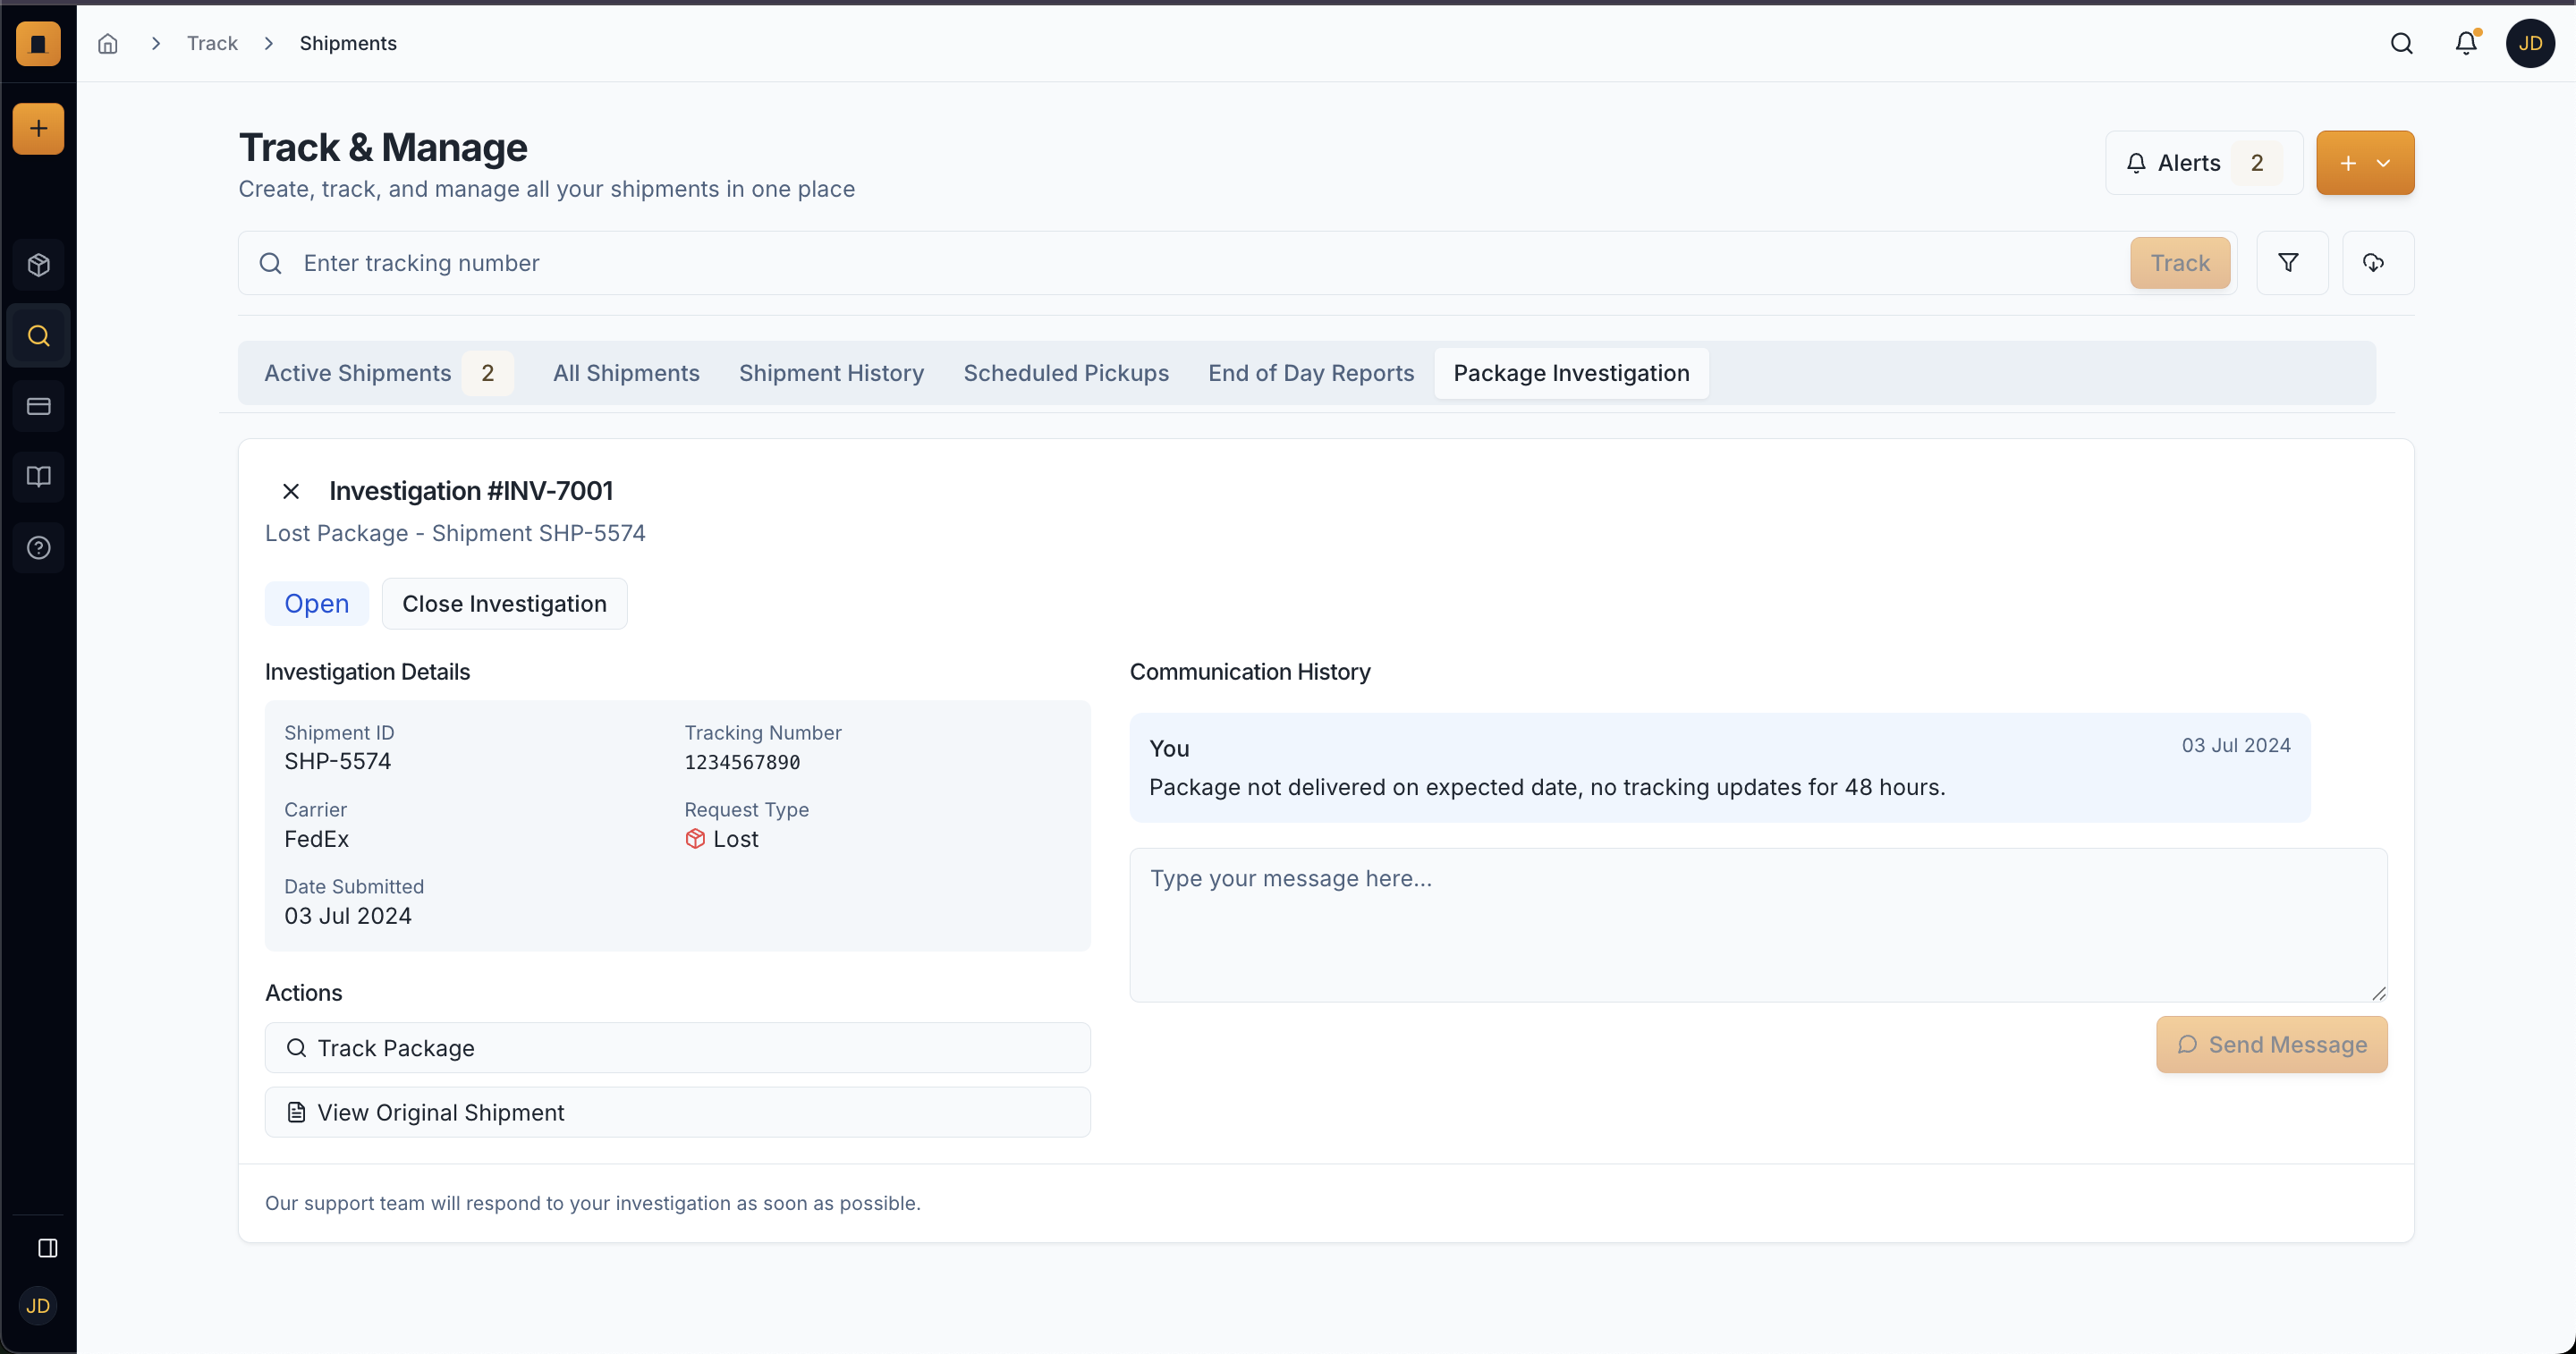Open the Alerts button with count
2576x1354 pixels.
[x=2203, y=163]
